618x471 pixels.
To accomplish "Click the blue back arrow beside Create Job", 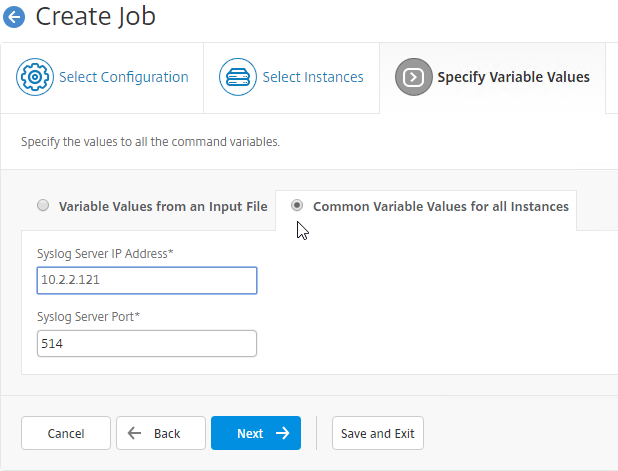I will point(14,17).
